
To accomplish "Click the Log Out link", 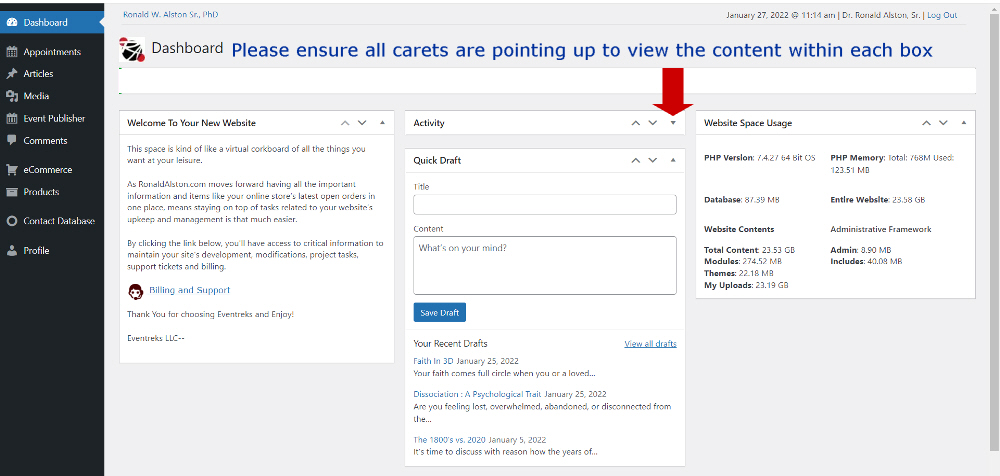I will tap(942, 15).
